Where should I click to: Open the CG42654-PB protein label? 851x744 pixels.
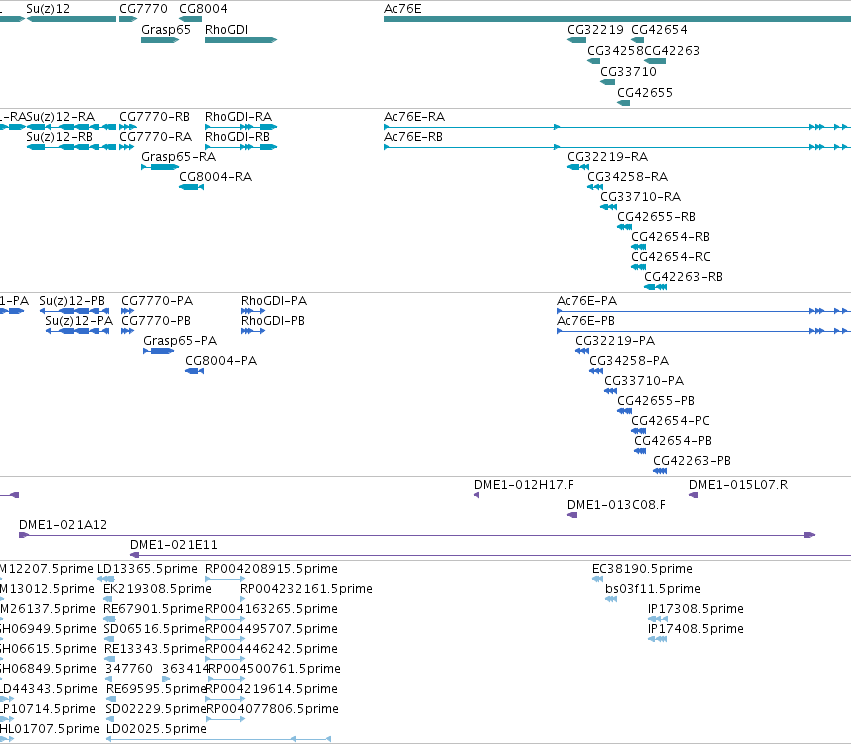(x=673, y=441)
